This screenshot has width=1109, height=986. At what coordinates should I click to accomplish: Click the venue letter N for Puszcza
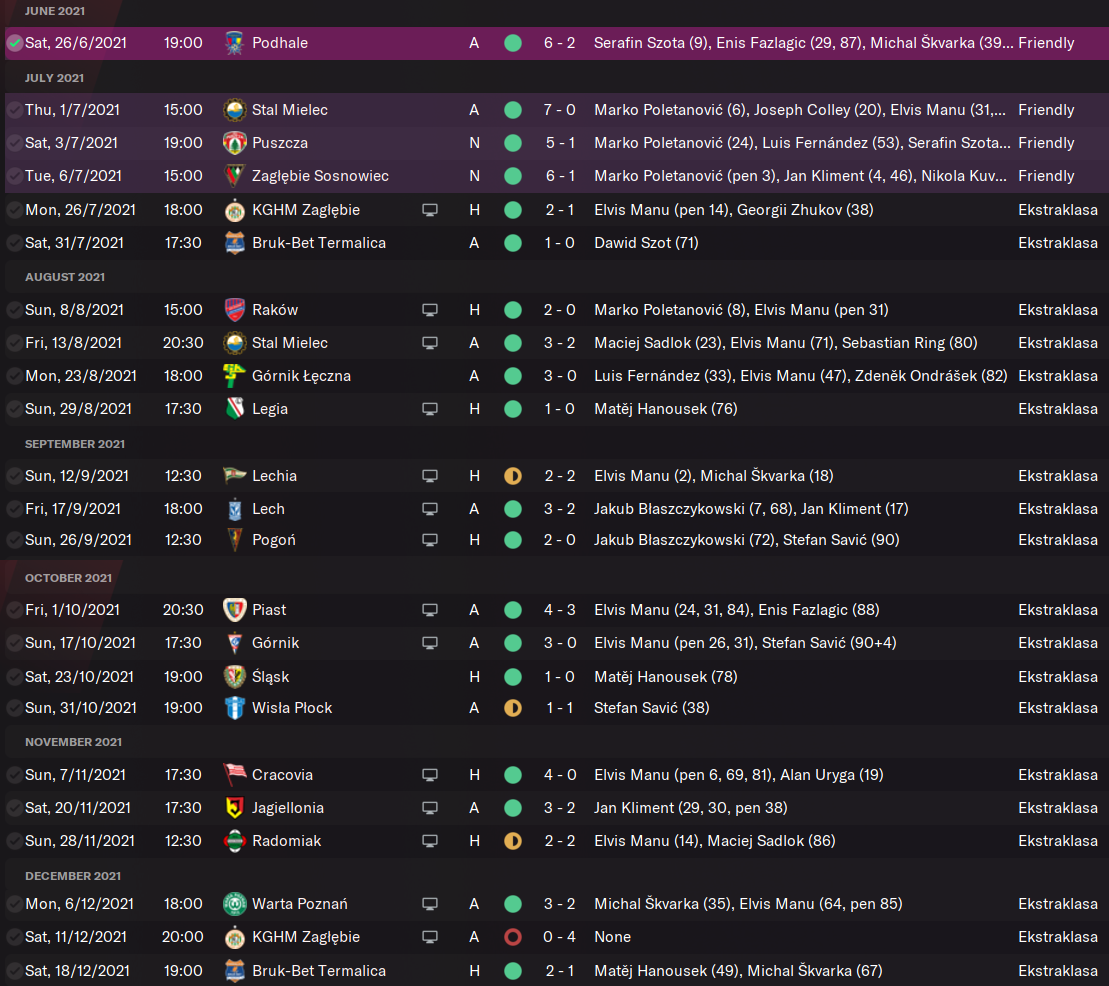[x=475, y=143]
